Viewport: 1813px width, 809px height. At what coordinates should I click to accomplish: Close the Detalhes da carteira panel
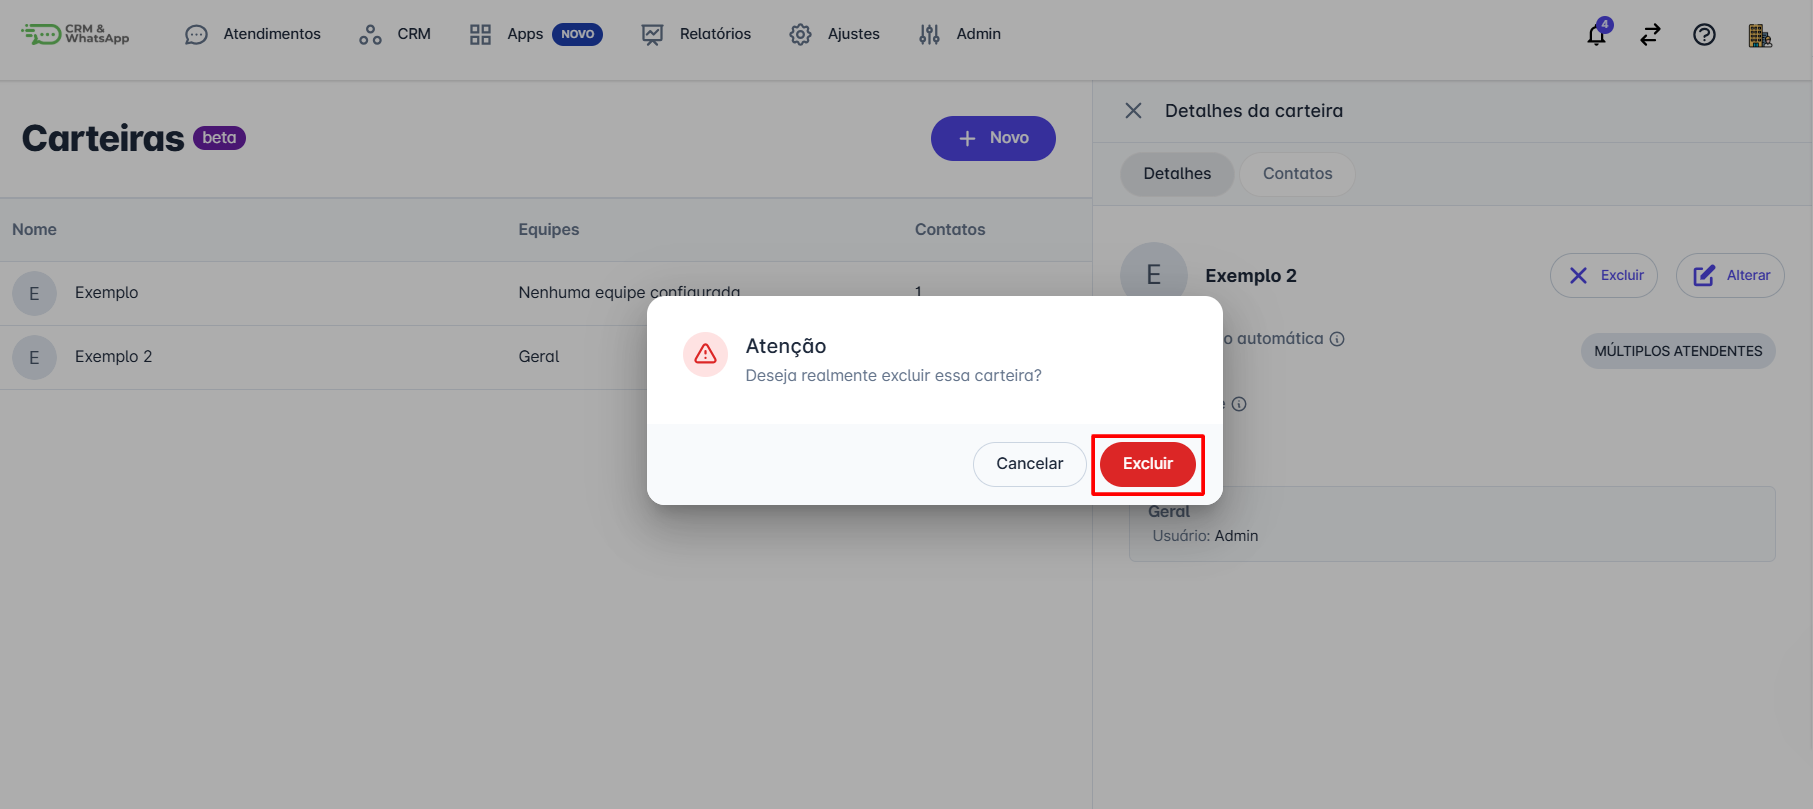pos(1133,111)
